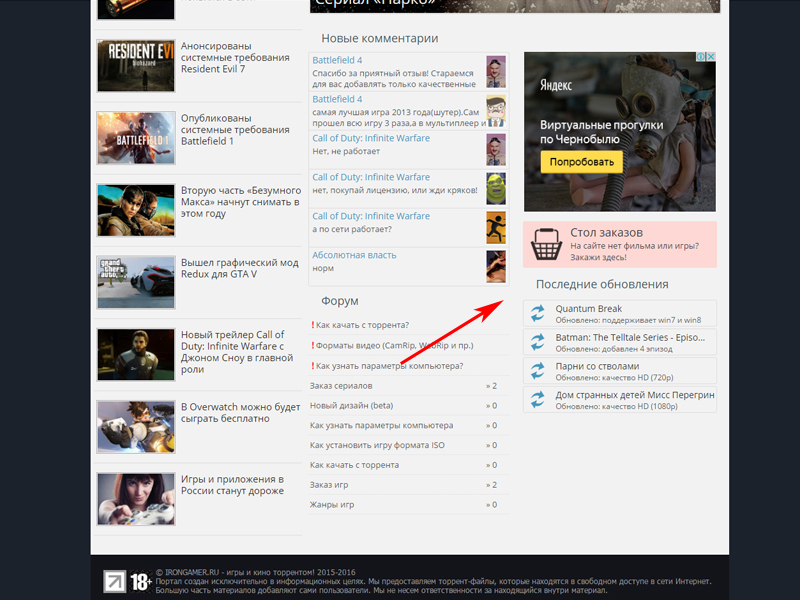Open the Call of Duty trailer news thumbnail

[136, 355]
